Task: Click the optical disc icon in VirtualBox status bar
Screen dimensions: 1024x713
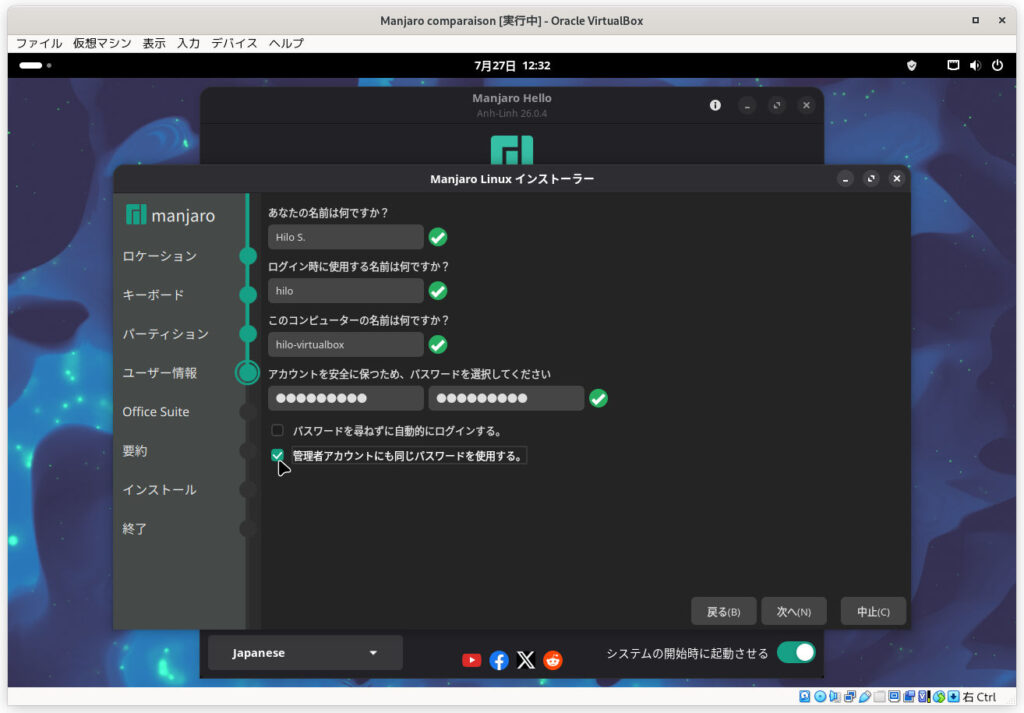Action: [x=820, y=697]
